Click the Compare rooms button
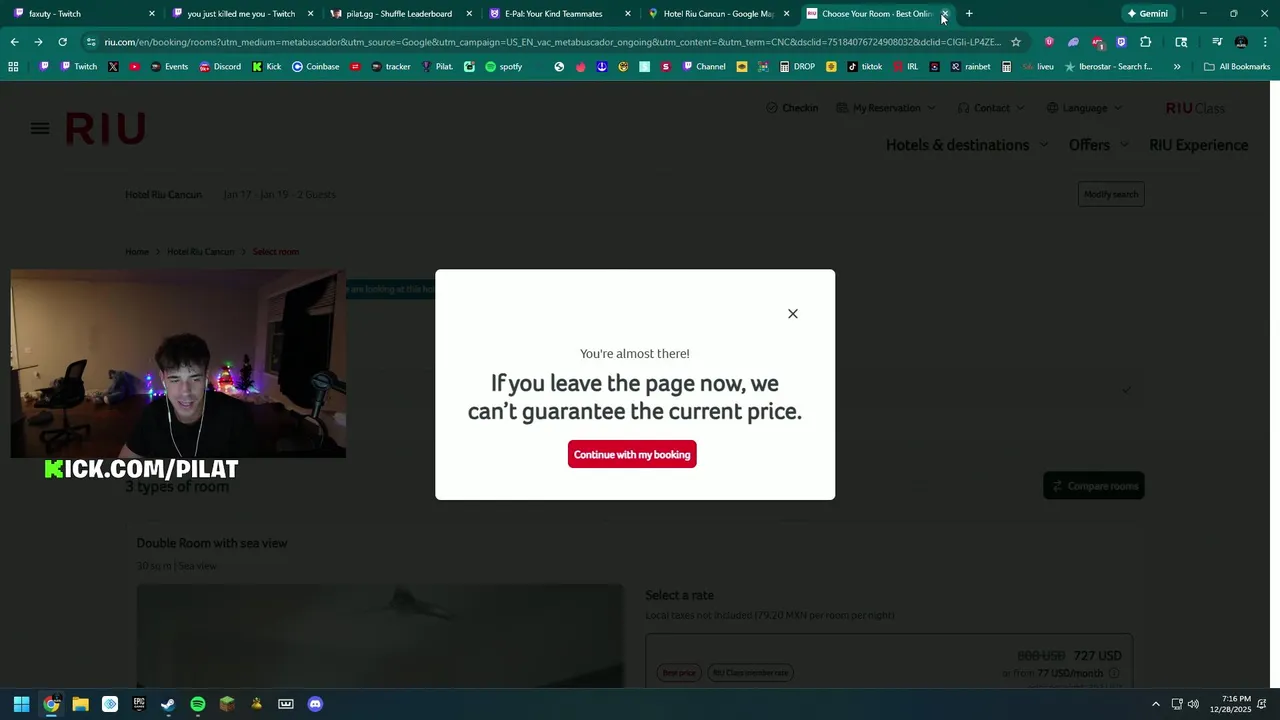Image resolution: width=1280 pixels, height=720 pixels. [x=1094, y=486]
